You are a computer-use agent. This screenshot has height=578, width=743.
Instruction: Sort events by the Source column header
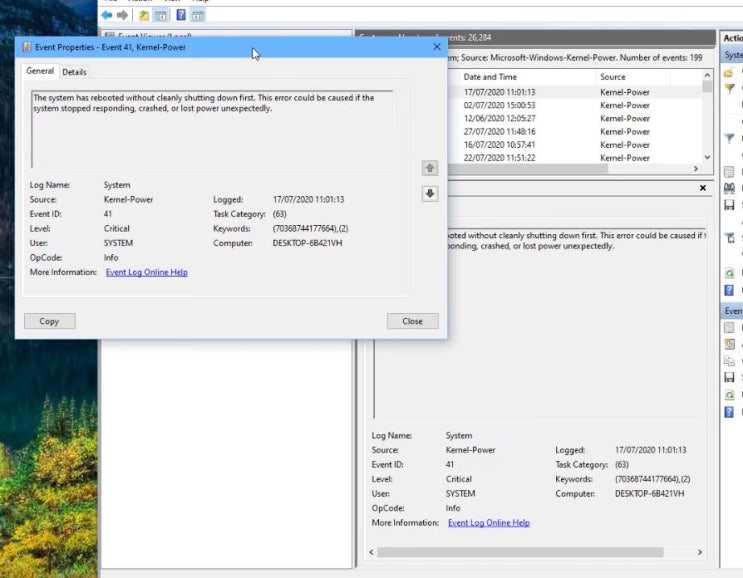pos(633,77)
